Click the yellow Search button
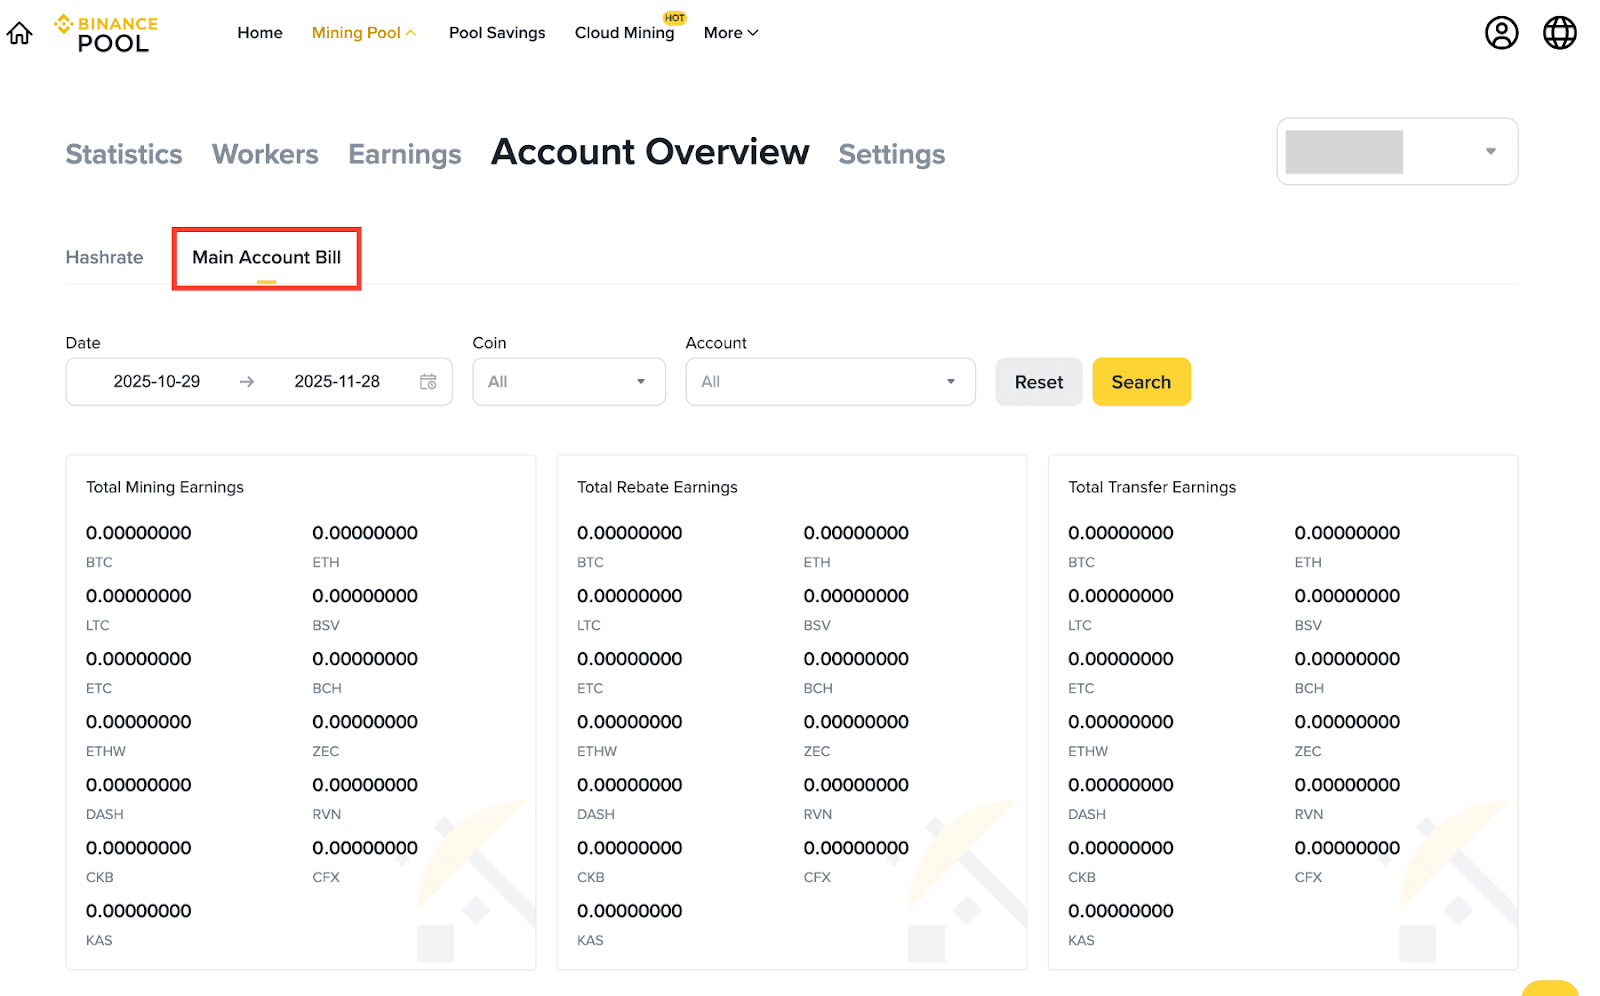Viewport: 1600px width, 996px height. click(x=1141, y=382)
